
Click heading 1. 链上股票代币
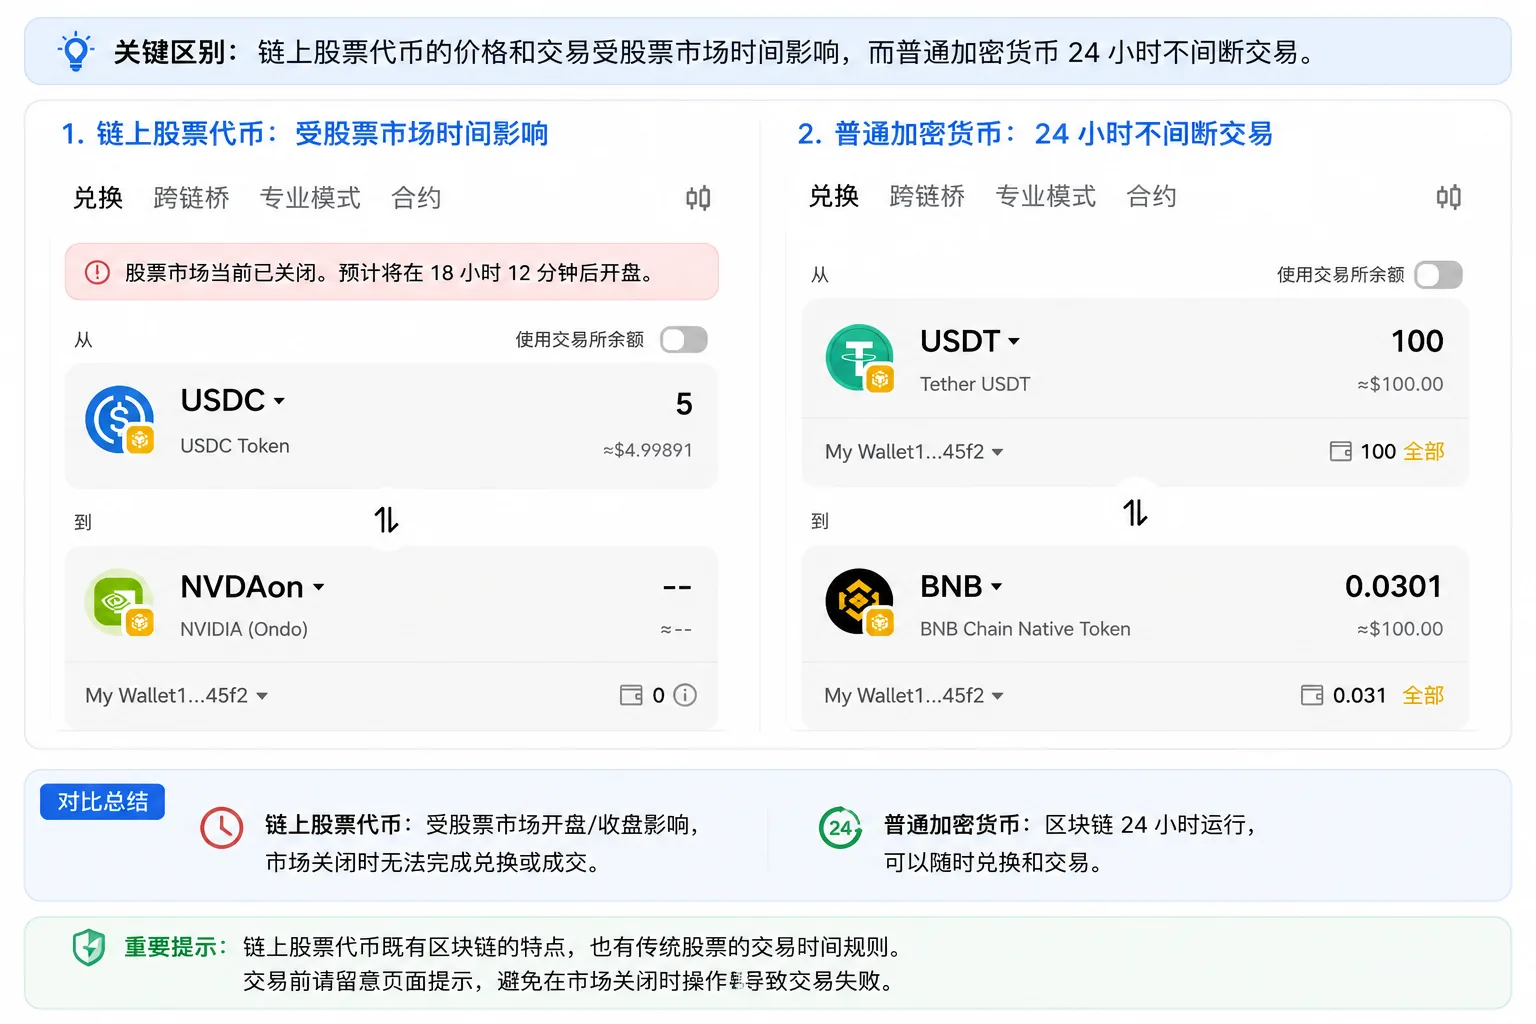pos(305,133)
